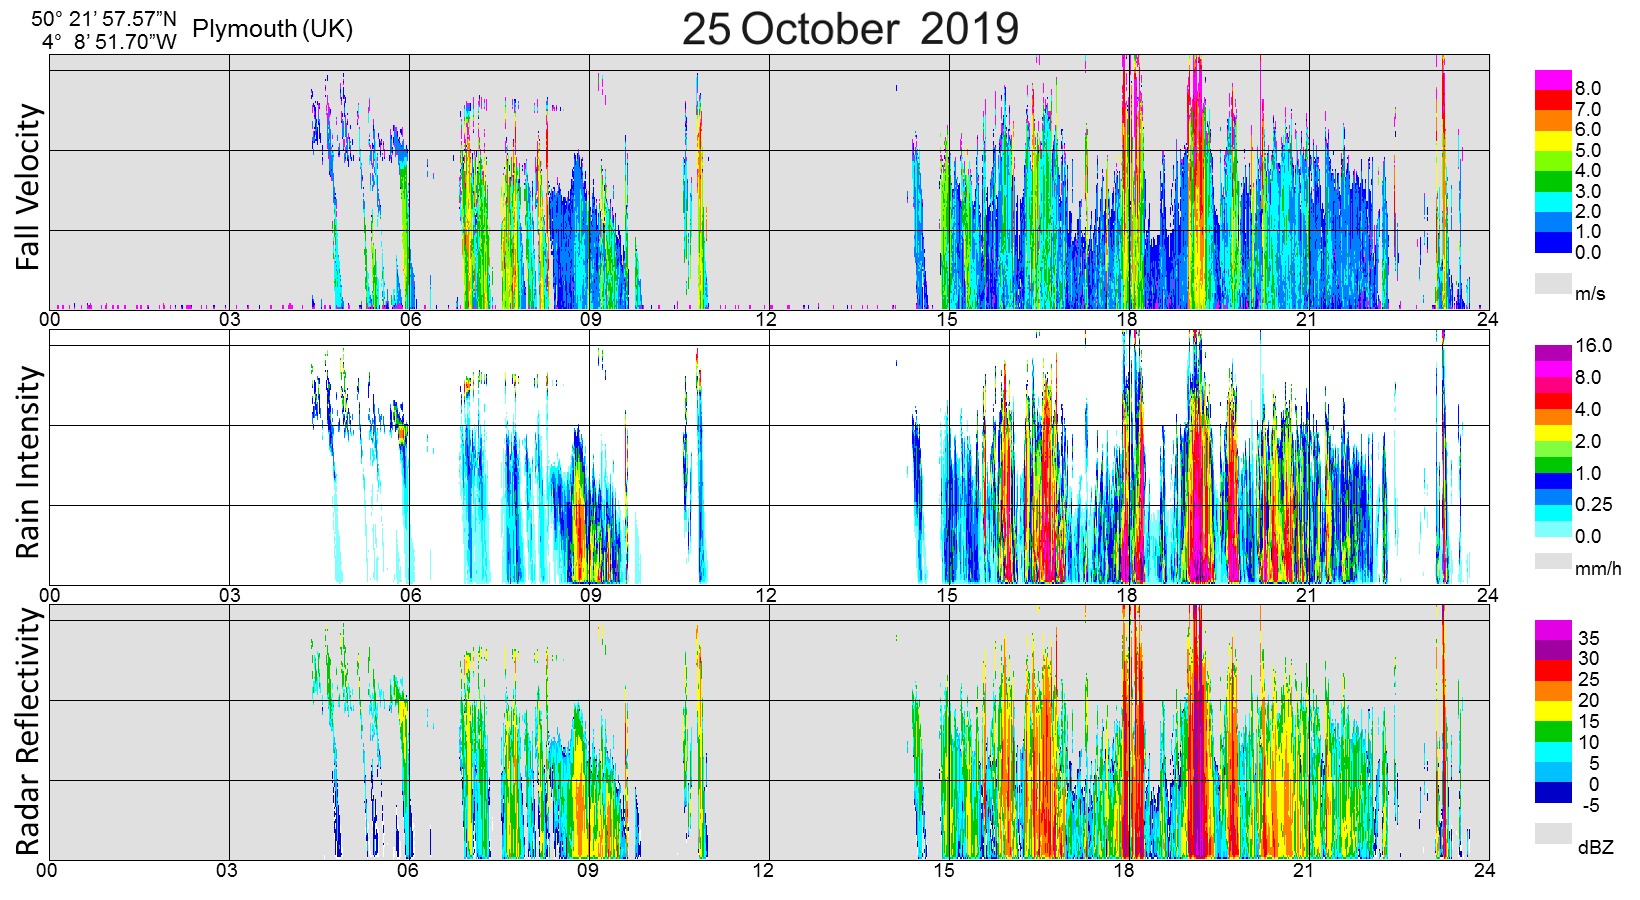
Task: Click hour tick "18" under Fall Velocity plot
Action: [1126, 320]
